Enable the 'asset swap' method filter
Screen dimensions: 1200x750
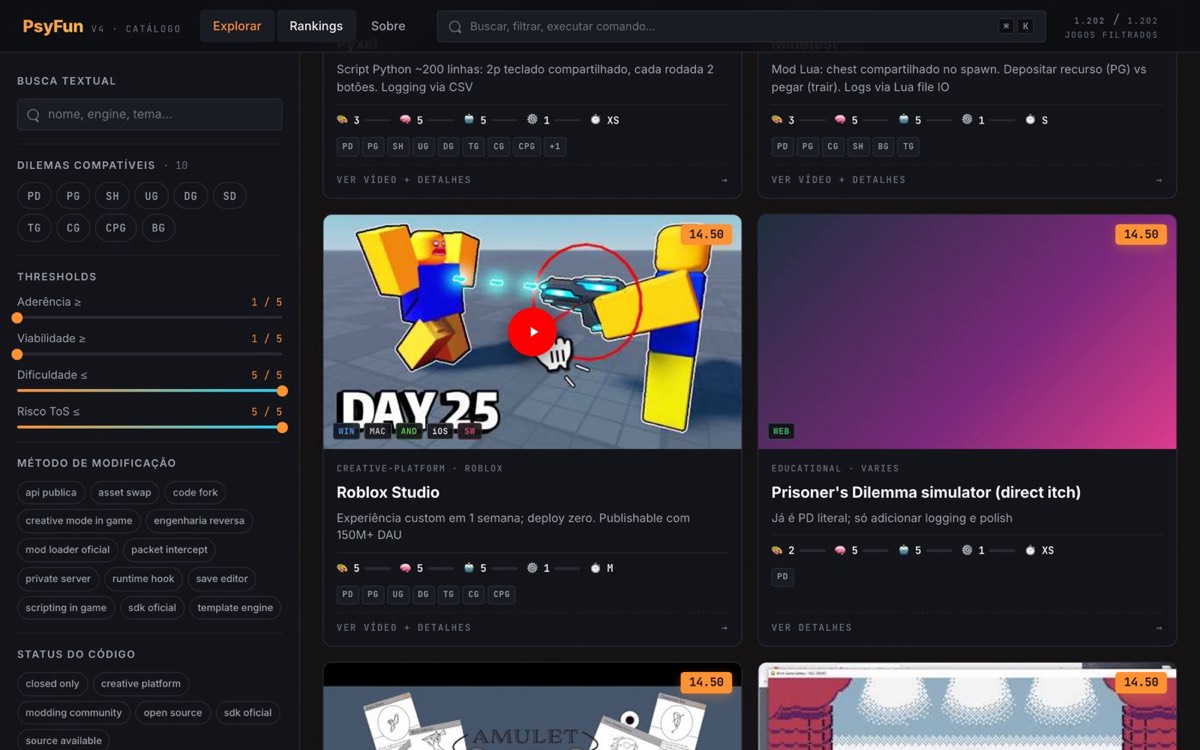pos(125,492)
